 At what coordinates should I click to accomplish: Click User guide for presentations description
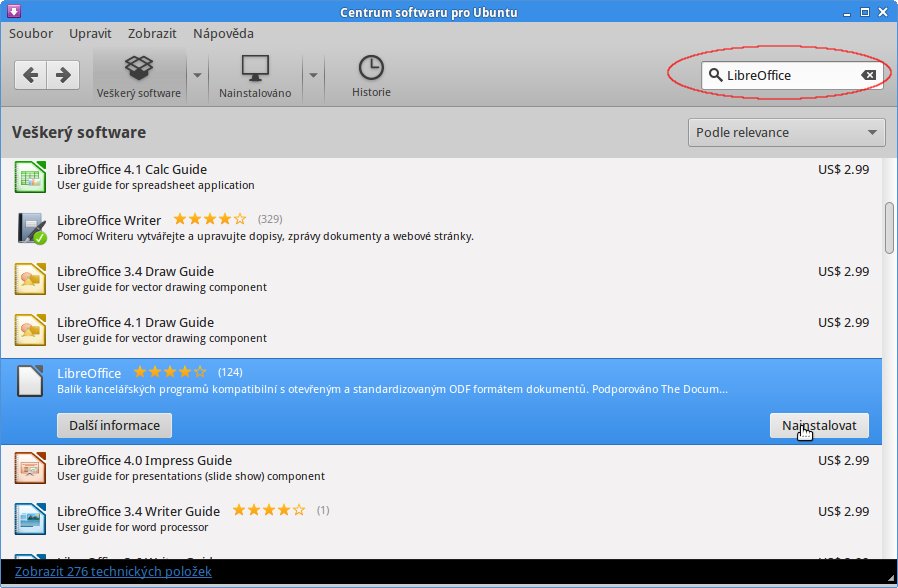pos(191,476)
